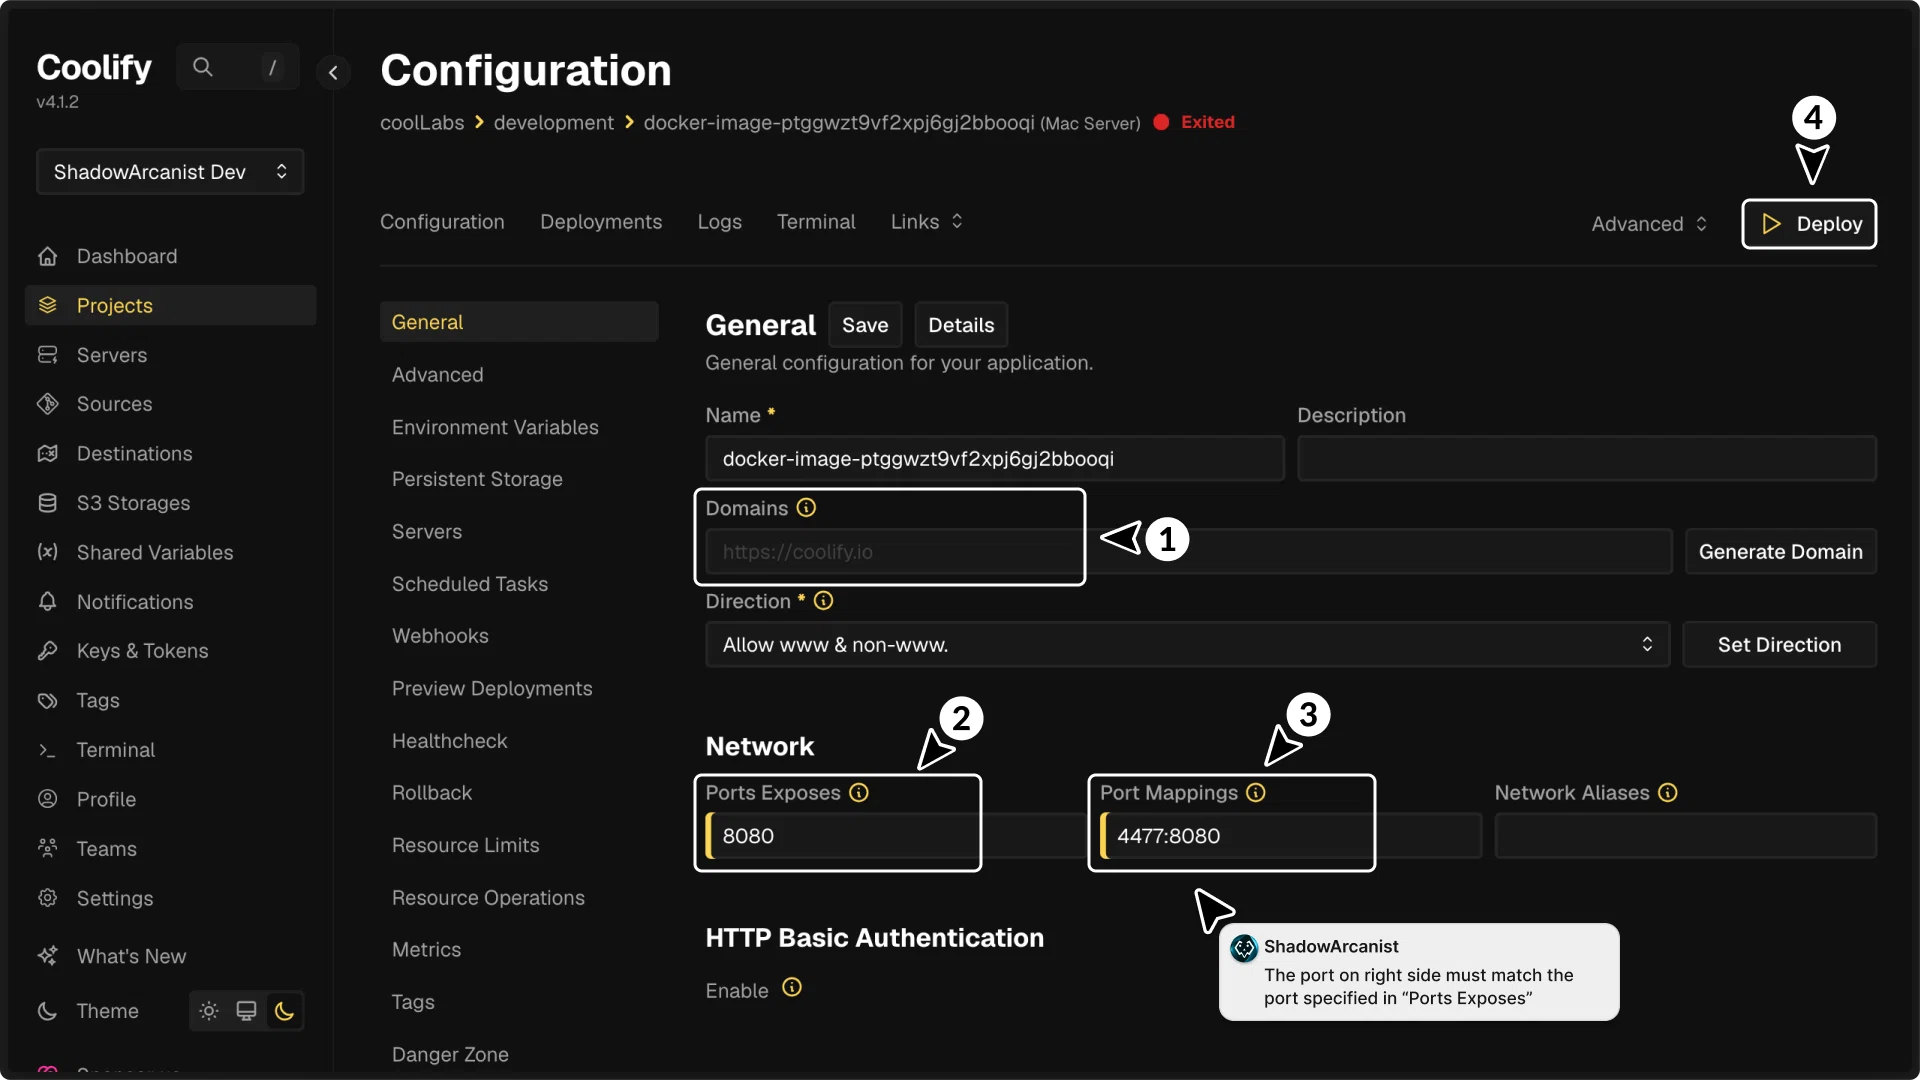The width and height of the screenshot is (1920, 1080).
Task: Click the Teams people icon
Action: point(47,848)
